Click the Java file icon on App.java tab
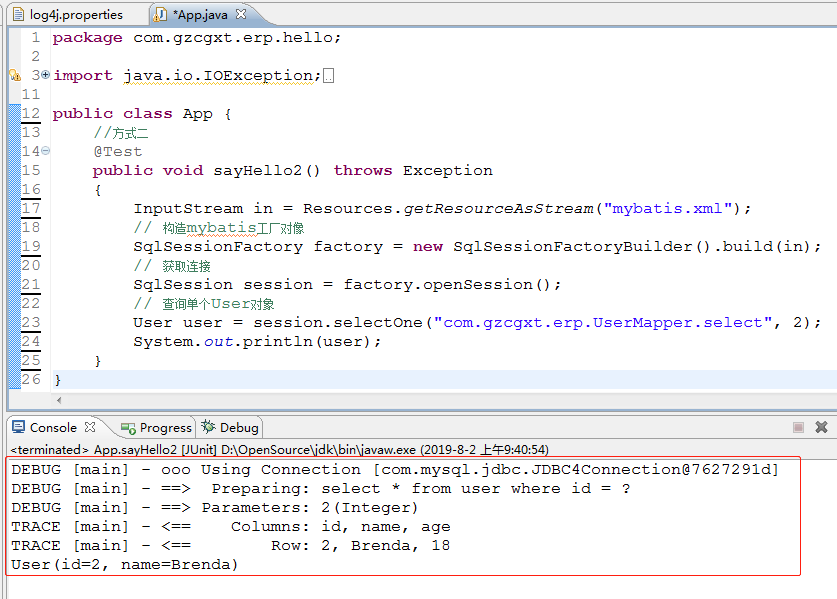Image resolution: width=837 pixels, height=599 pixels. pos(160,14)
